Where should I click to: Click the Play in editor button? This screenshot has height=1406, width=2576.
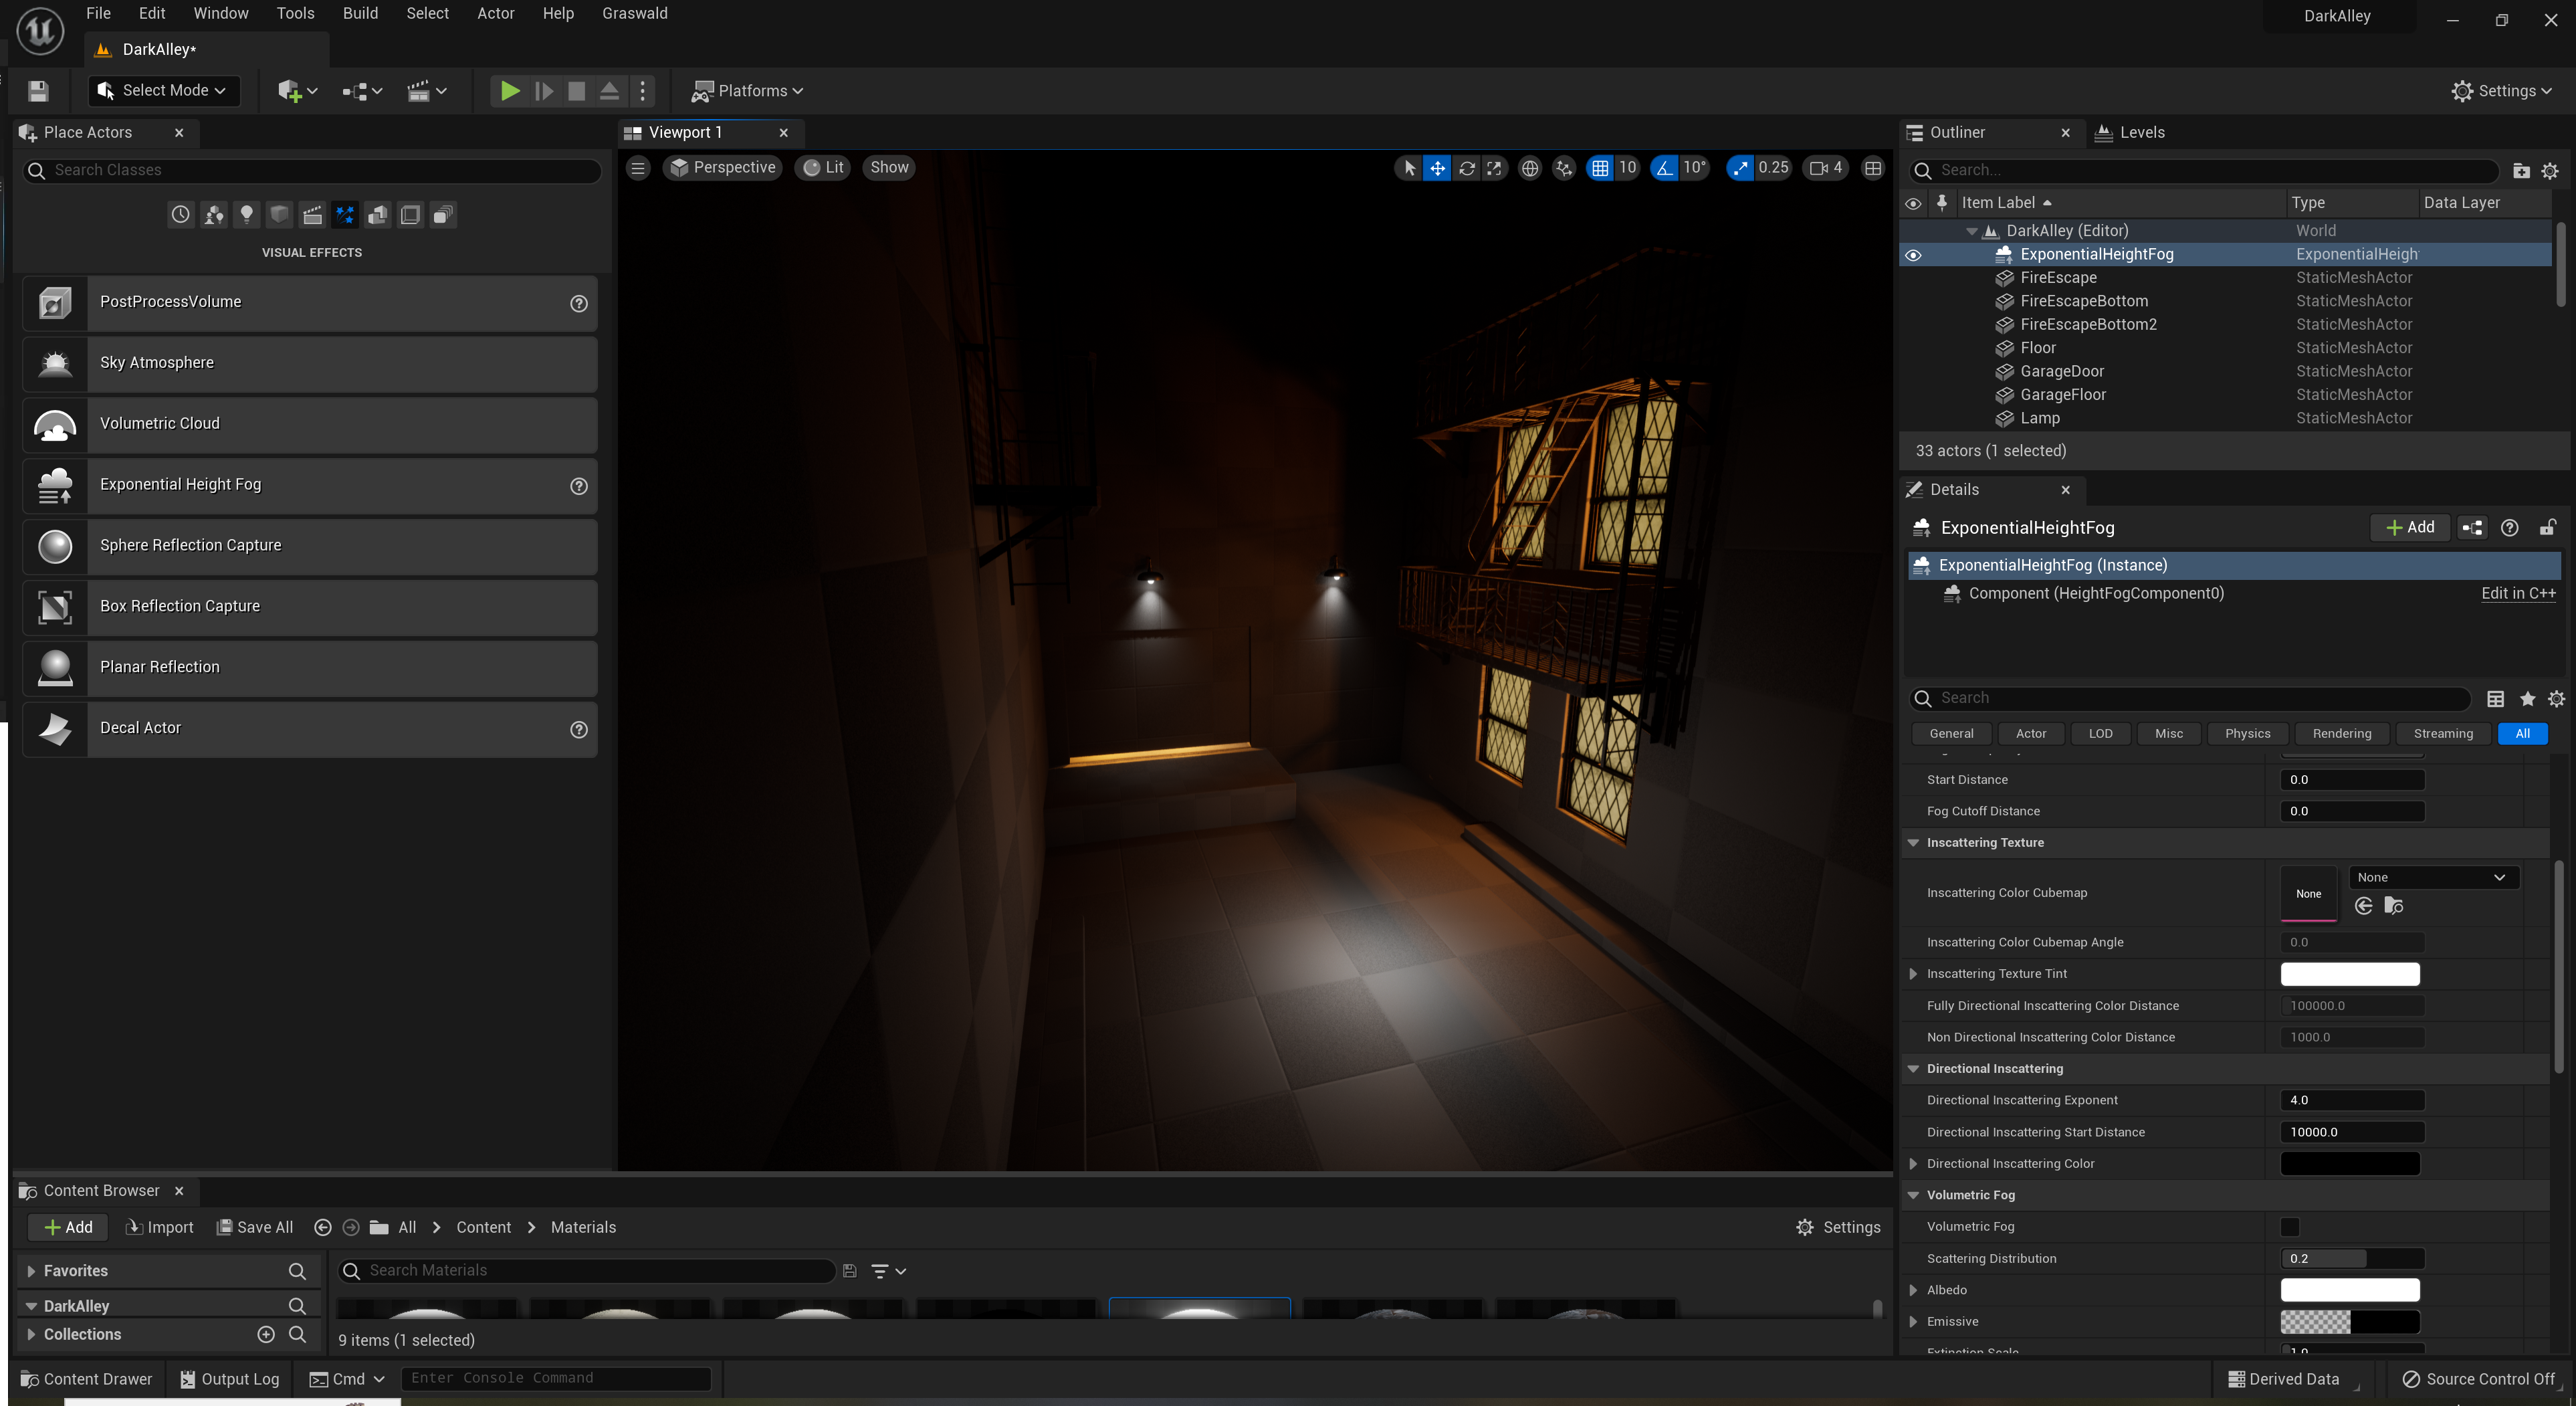pyautogui.click(x=509, y=91)
